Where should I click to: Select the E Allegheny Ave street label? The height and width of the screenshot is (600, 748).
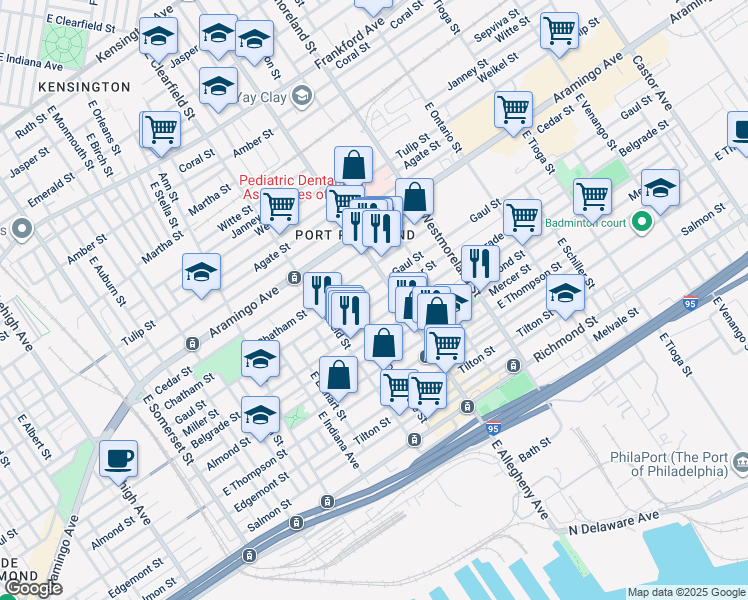(520, 480)
